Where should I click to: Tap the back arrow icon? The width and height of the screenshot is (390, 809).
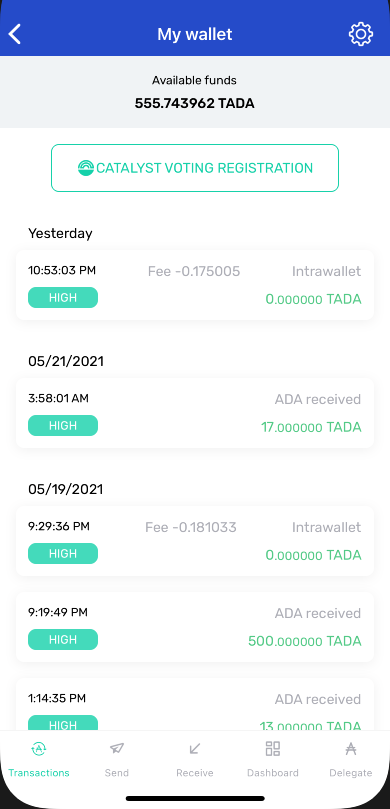(15, 35)
